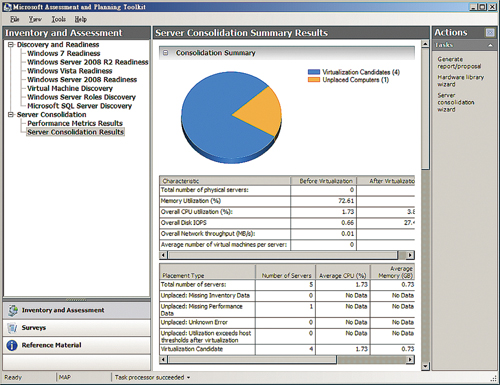The height and width of the screenshot is (385, 500).
Task: Collapse the Consolidation Summary section
Action: click(165, 53)
